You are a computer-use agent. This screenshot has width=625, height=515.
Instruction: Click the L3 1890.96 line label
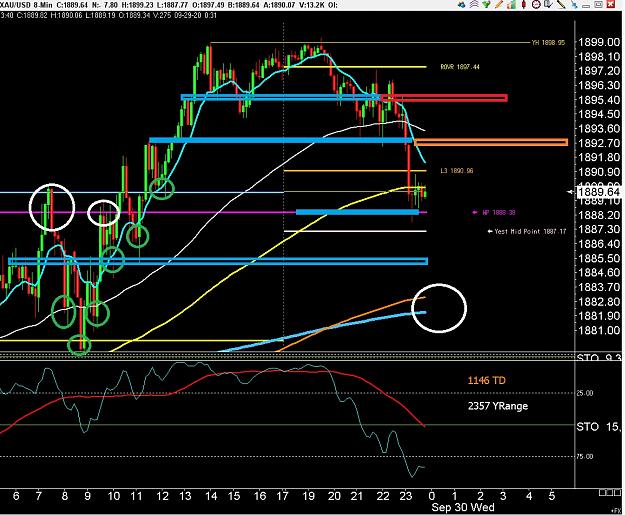tap(457, 171)
